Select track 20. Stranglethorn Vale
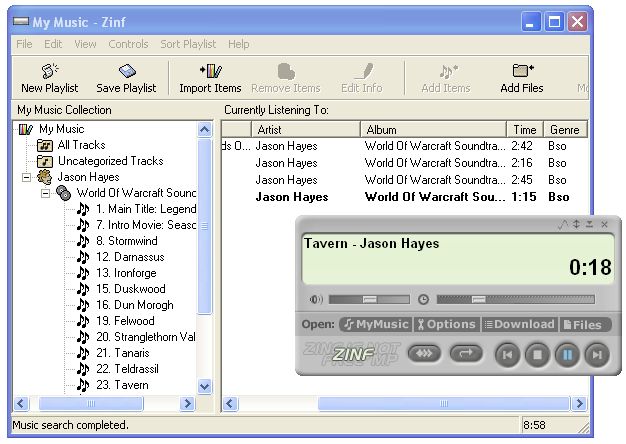Screen dimensions: 626x444 [x=146, y=337]
